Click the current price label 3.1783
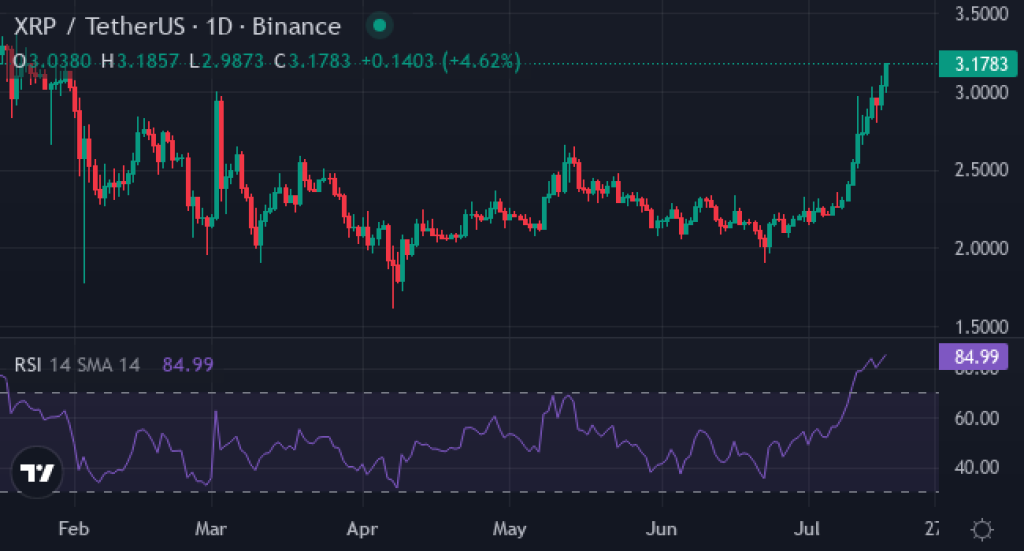Screen dimensions: 1024x551 978,64
